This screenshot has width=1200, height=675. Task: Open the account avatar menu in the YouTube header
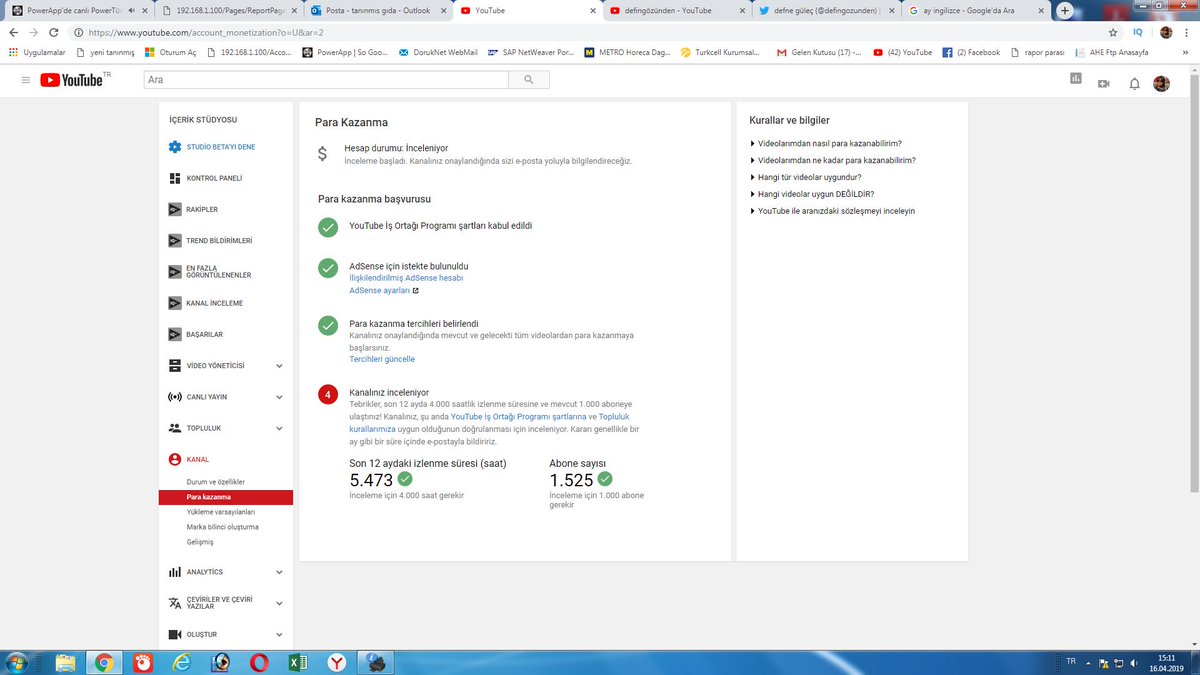click(x=1161, y=84)
